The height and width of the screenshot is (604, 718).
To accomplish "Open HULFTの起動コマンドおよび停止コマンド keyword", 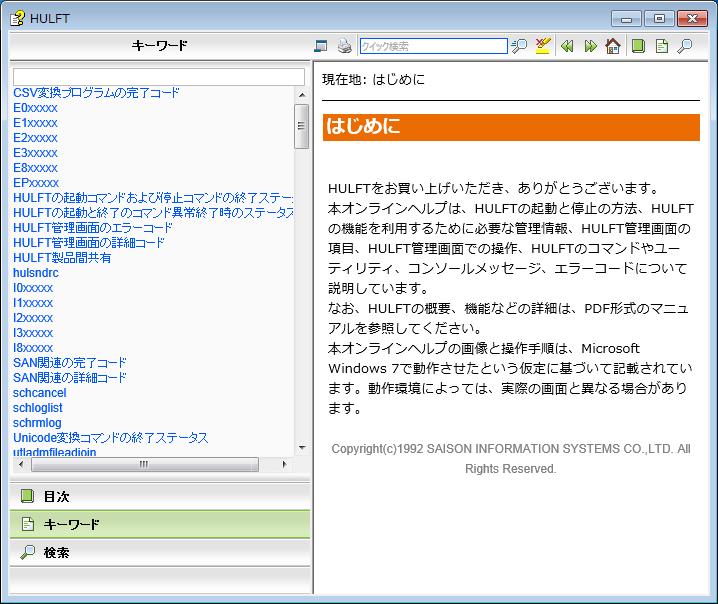I will tap(153, 198).
